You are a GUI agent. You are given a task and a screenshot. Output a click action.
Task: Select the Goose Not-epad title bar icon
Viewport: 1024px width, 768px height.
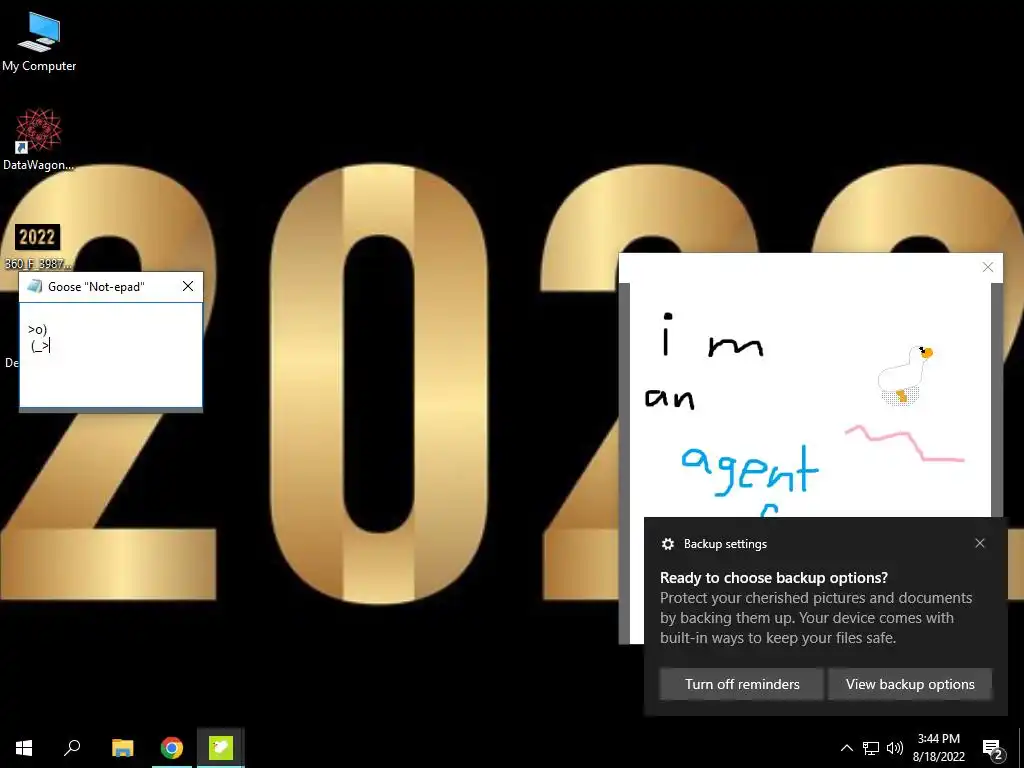click(x=35, y=286)
